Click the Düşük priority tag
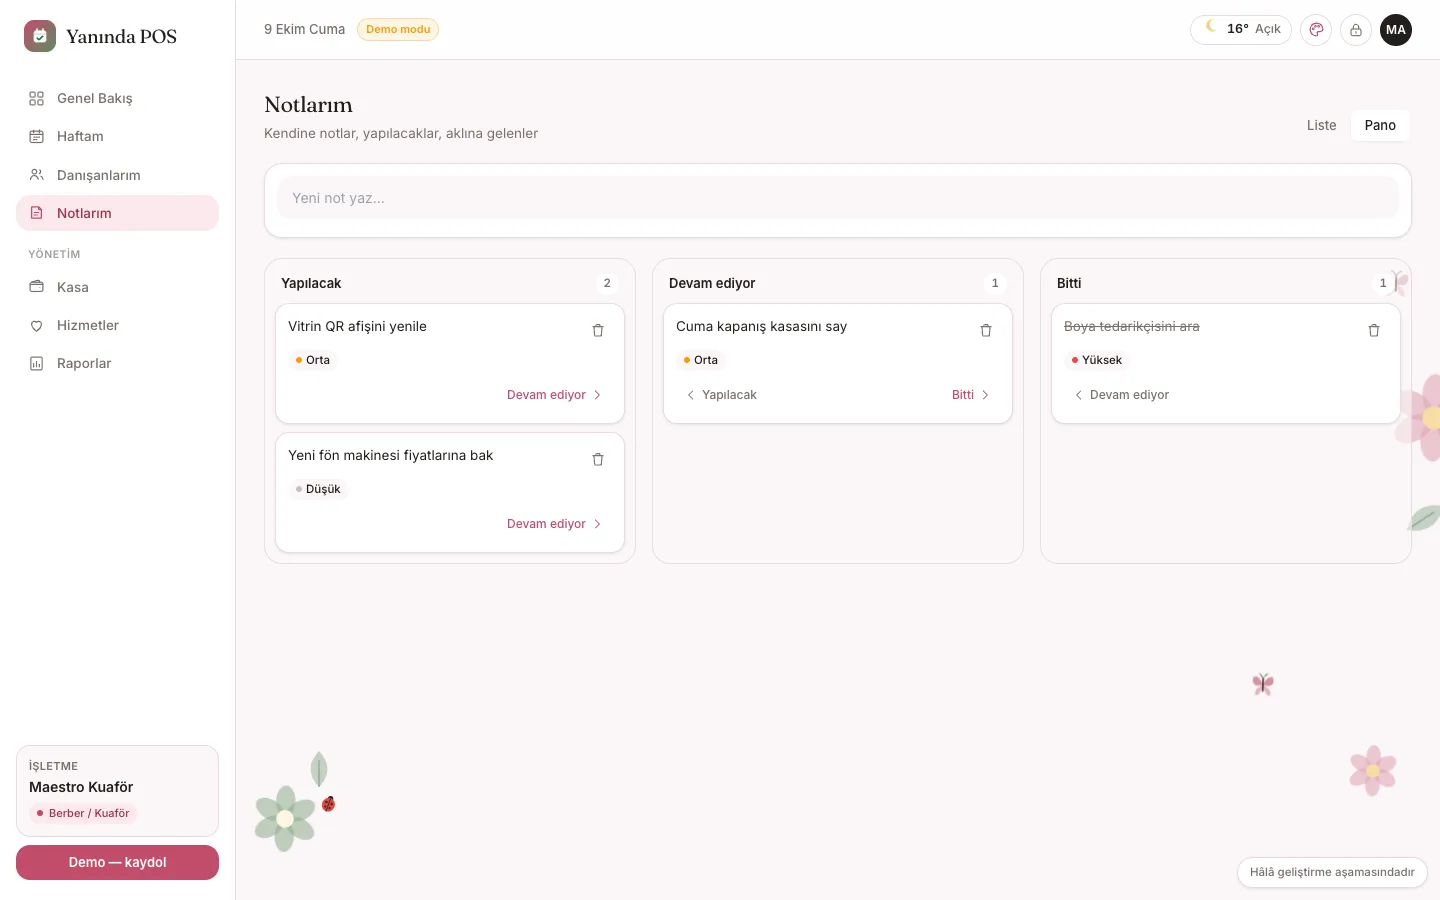1440x900 pixels. [318, 489]
